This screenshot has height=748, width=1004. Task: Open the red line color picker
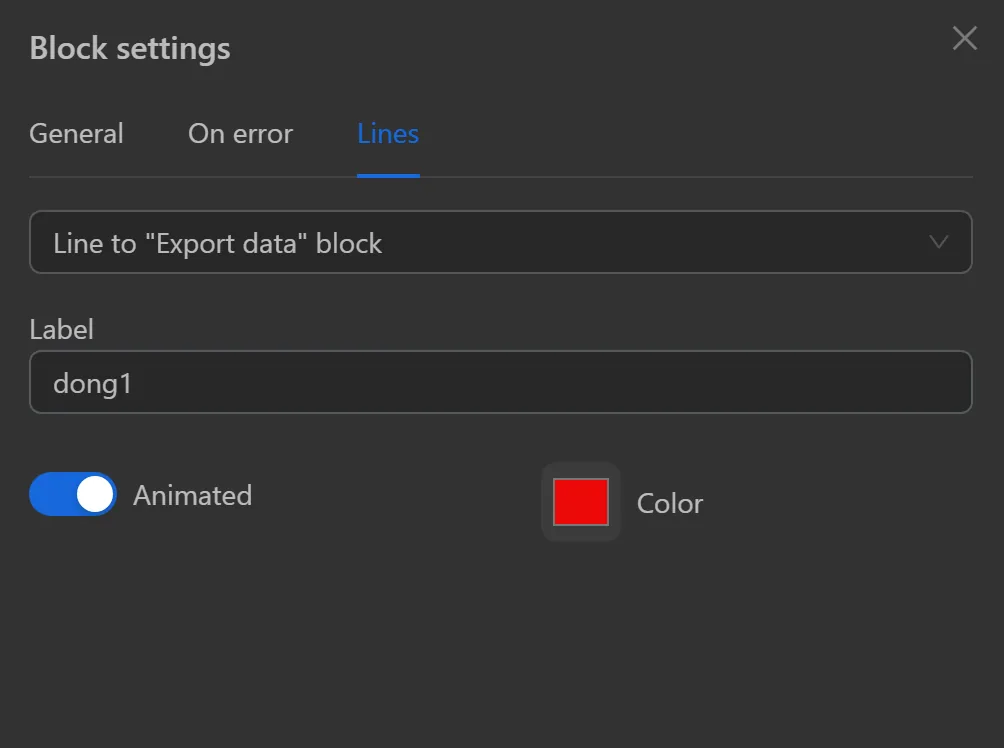[x=581, y=503]
